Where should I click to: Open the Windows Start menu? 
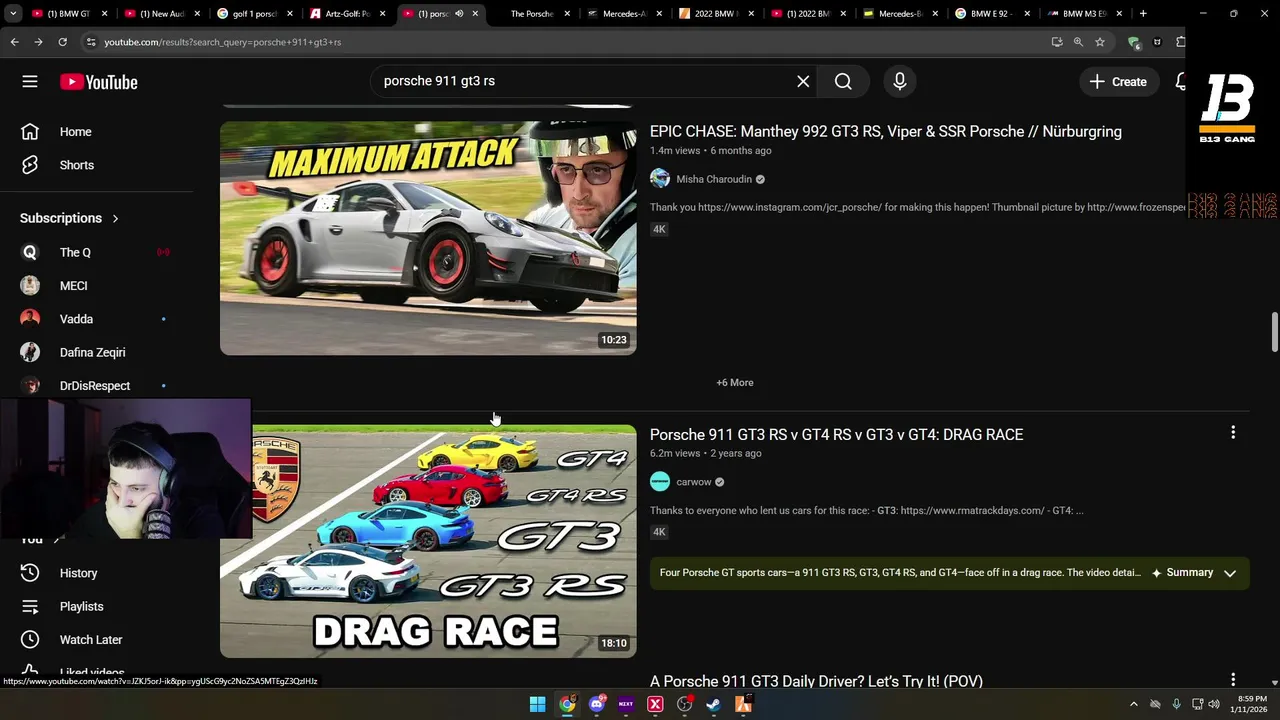point(537,704)
